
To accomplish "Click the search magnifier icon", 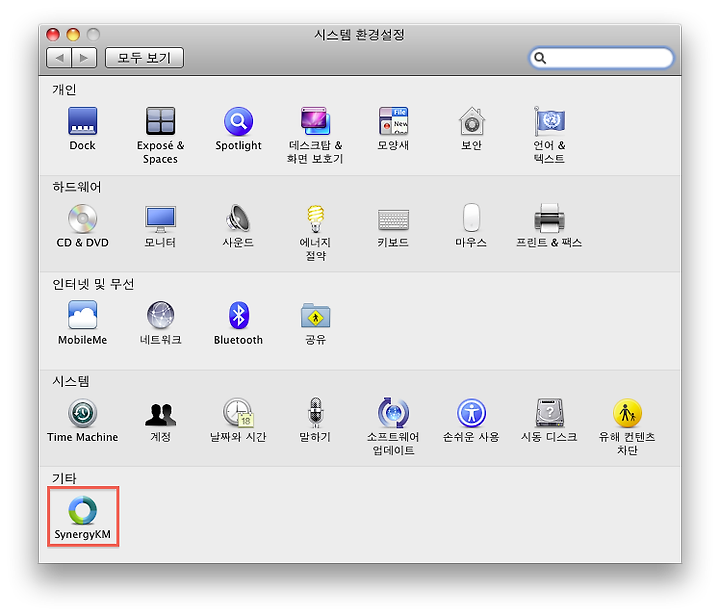I will point(540,58).
